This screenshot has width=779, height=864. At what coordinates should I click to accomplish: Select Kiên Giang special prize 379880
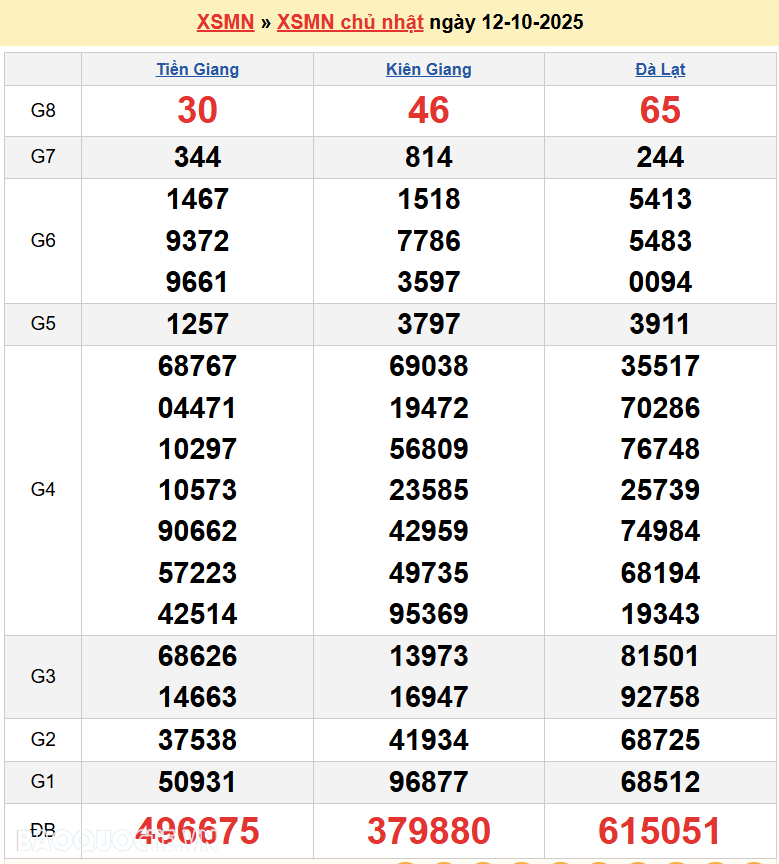[x=428, y=831]
